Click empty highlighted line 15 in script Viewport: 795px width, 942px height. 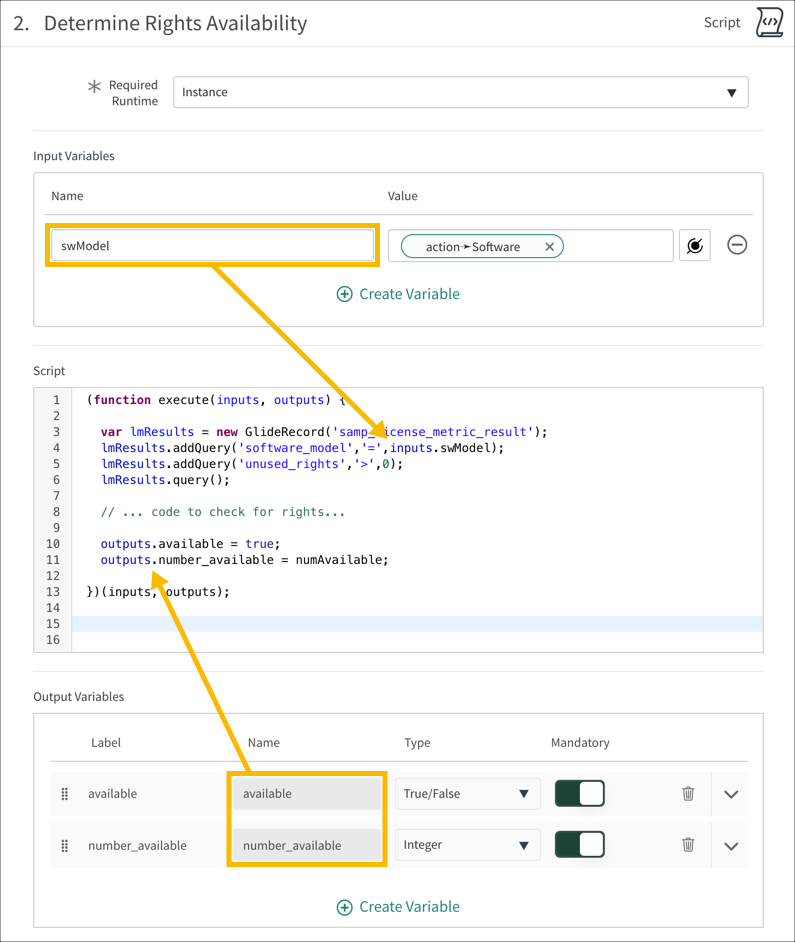click(417, 624)
